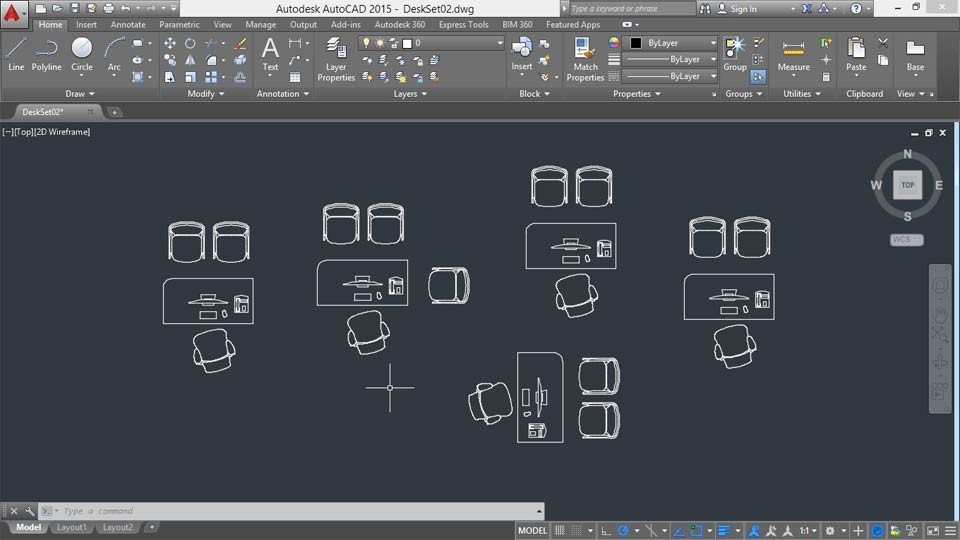Toggle ortho mode in status bar

coord(606,530)
